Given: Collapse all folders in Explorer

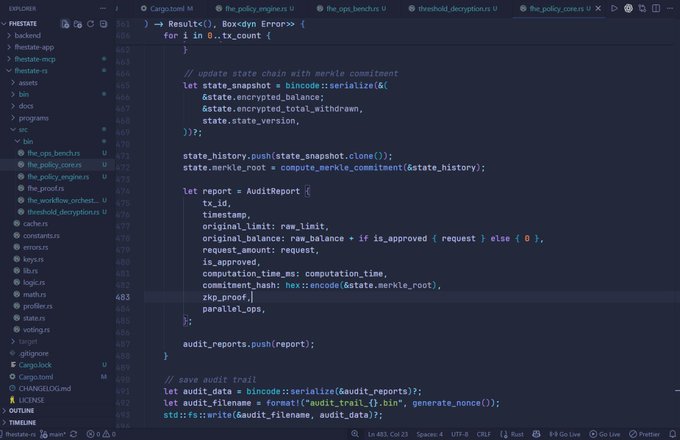Looking at the screenshot, I should [x=103, y=24].
